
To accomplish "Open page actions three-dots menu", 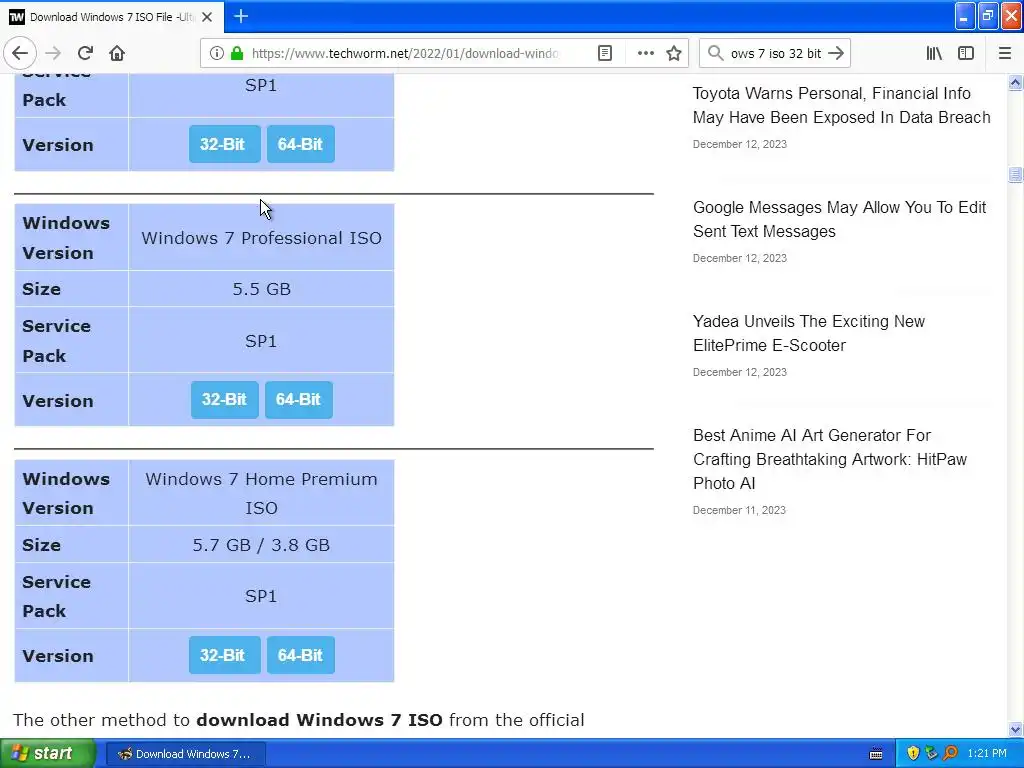I will pyautogui.click(x=645, y=54).
